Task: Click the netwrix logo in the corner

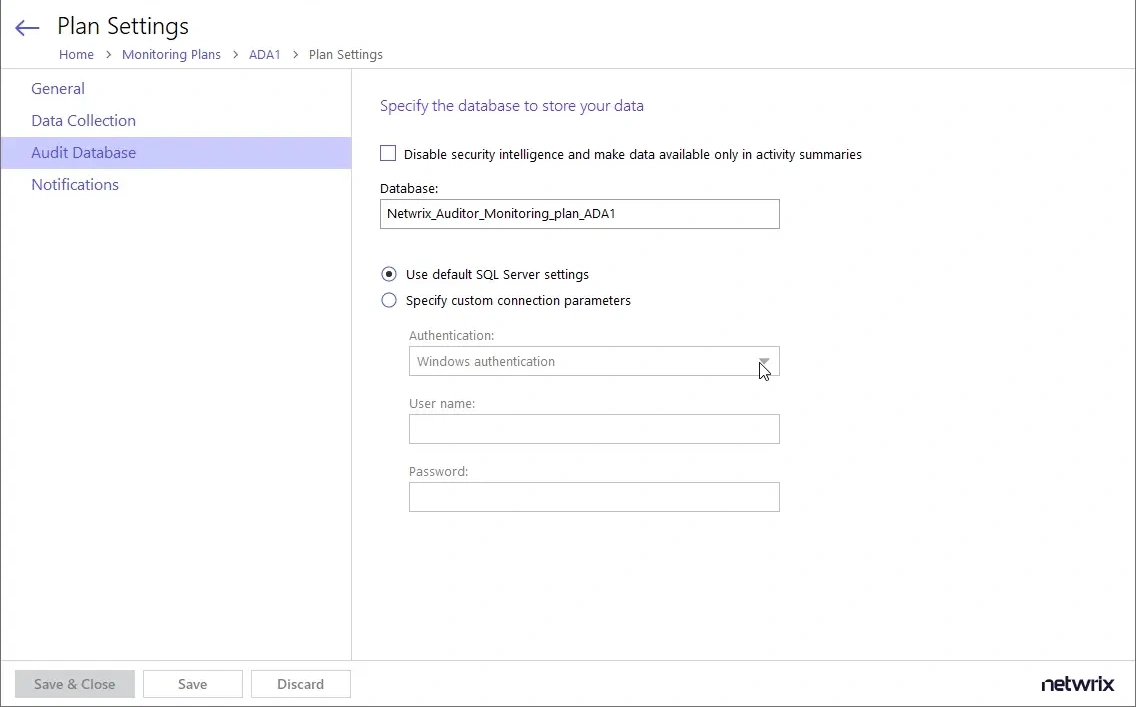Action: pyautogui.click(x=1077, y=684)
